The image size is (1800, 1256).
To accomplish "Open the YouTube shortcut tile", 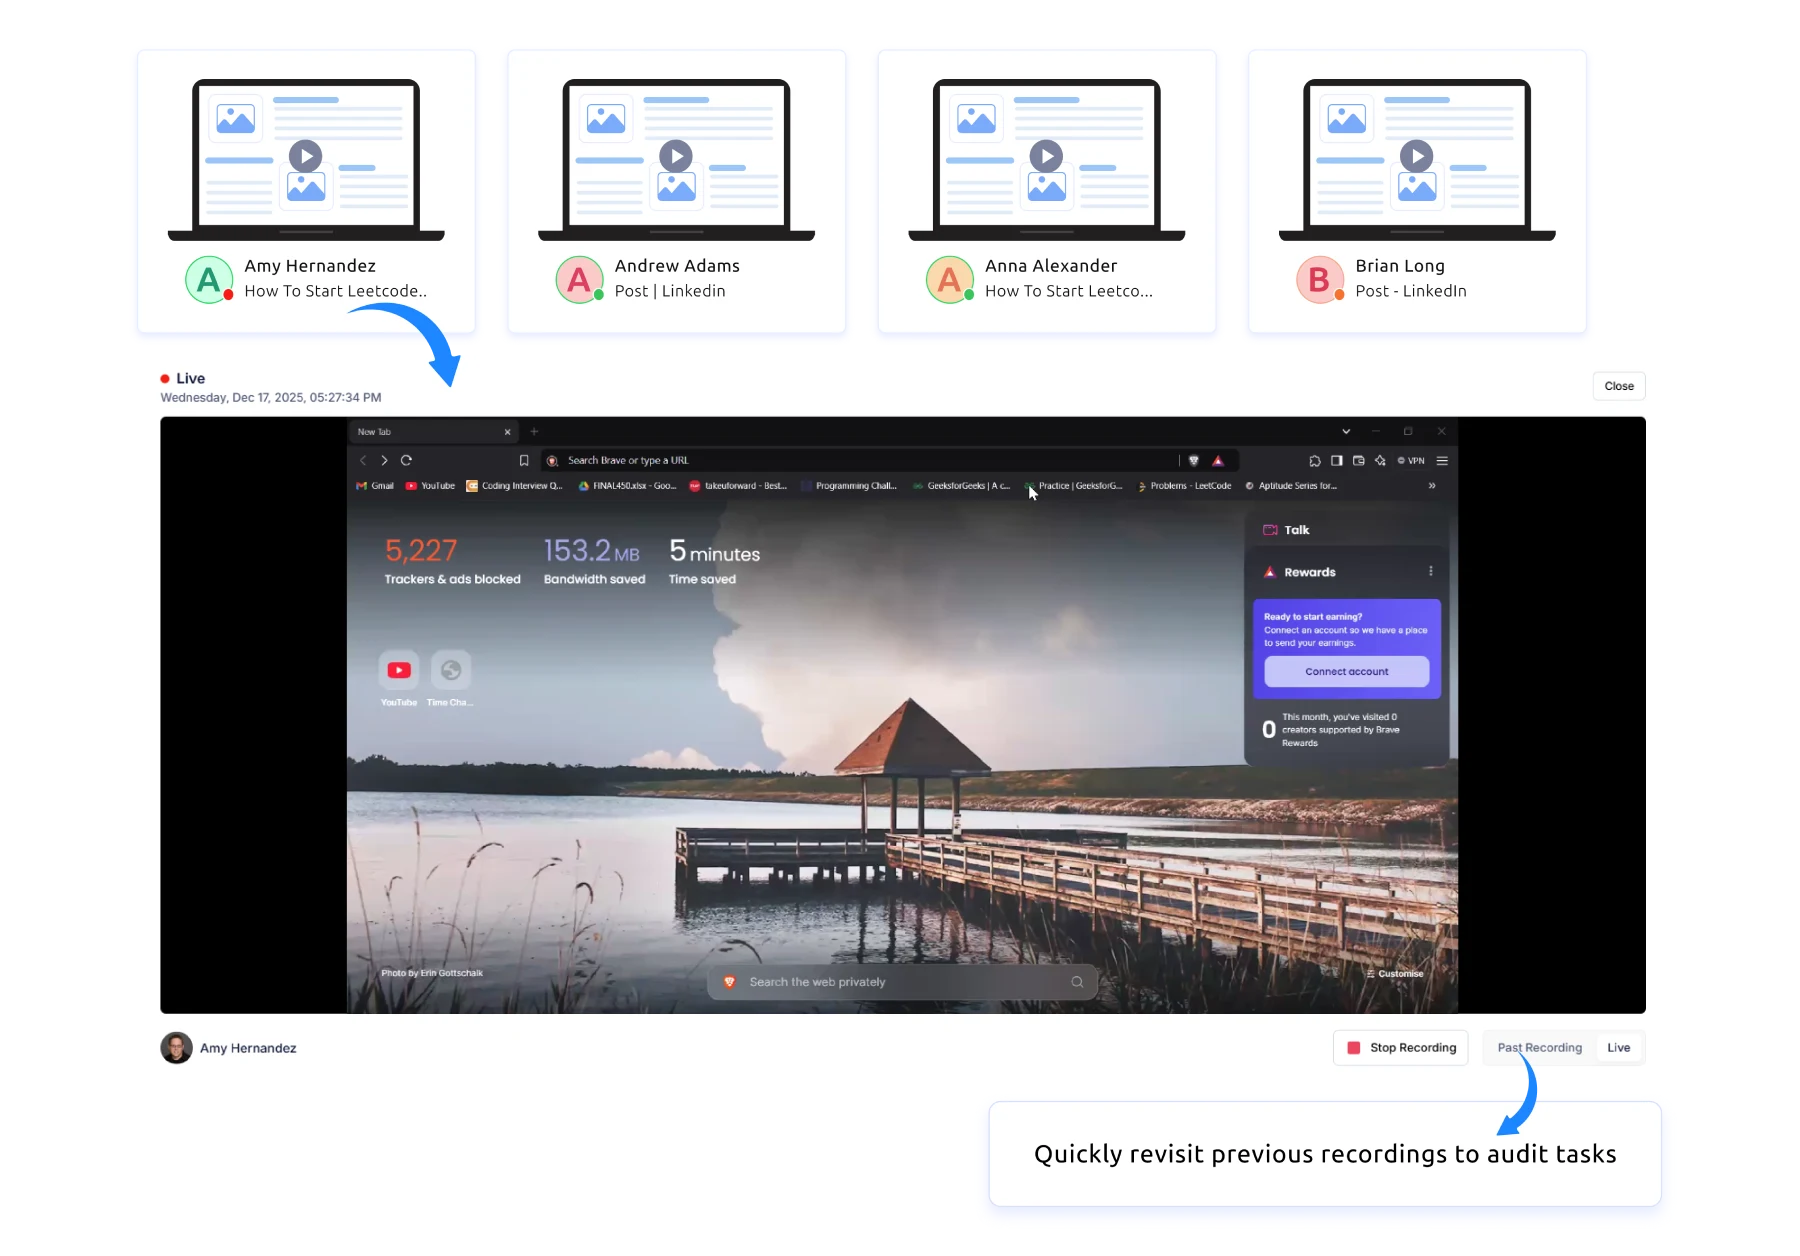I will point(399,671).
